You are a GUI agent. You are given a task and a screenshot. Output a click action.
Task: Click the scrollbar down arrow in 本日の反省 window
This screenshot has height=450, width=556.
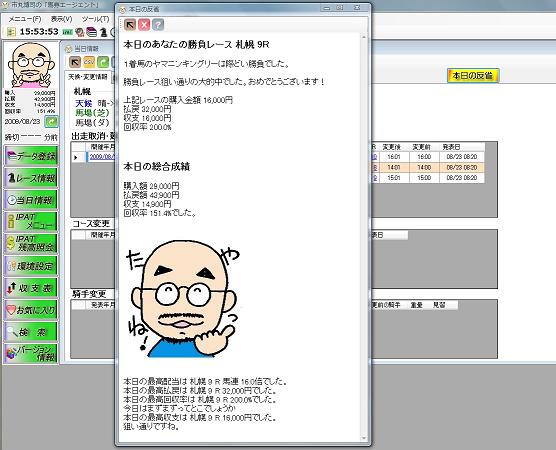(x=364, y=438)
